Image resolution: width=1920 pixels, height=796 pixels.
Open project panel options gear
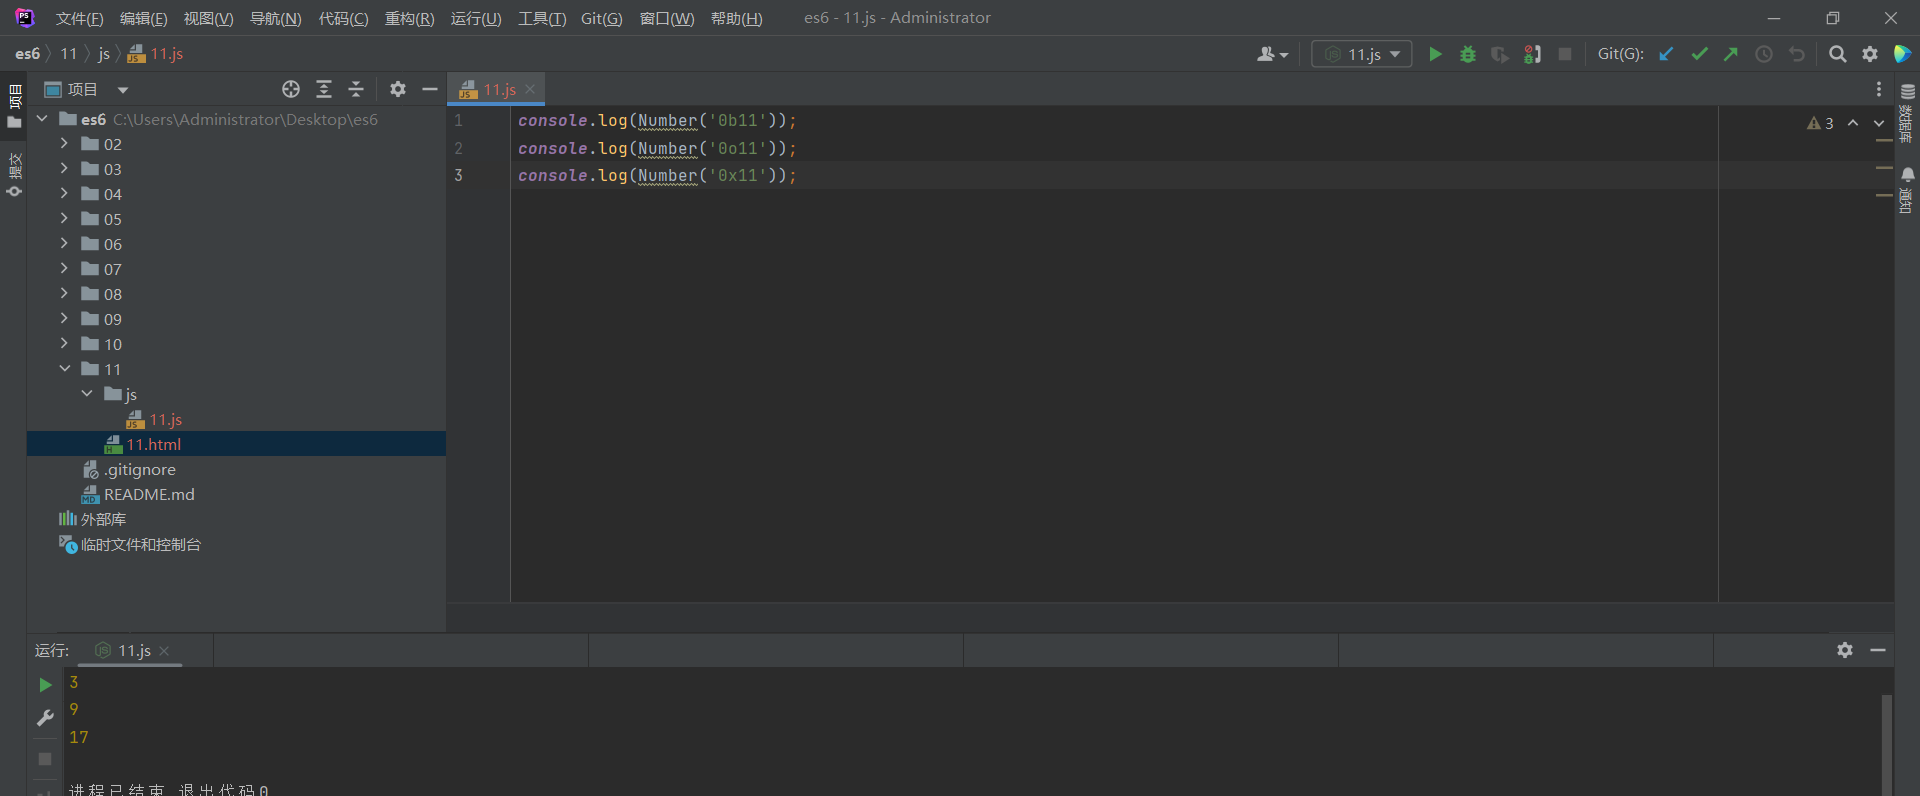[x=398, y=89]
